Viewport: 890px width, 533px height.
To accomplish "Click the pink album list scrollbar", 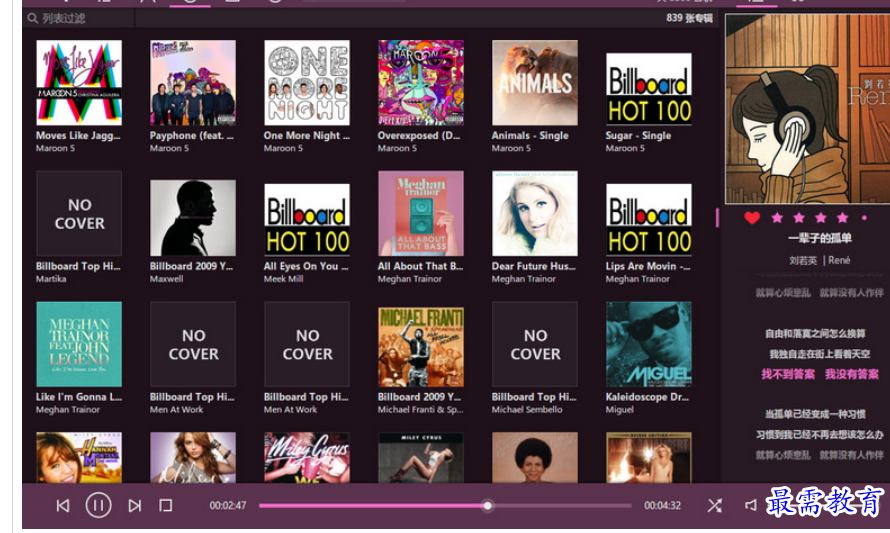I will click(717, 217).
